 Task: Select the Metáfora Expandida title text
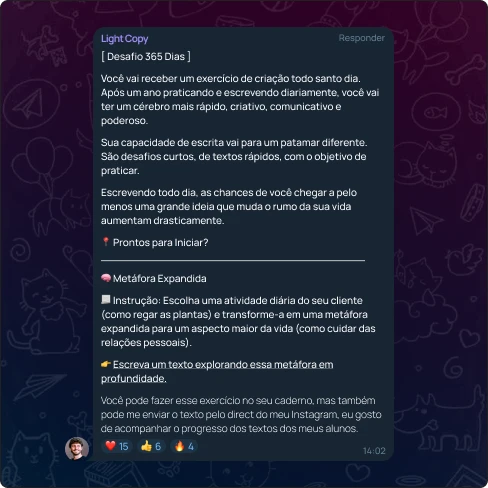[160, 278]
